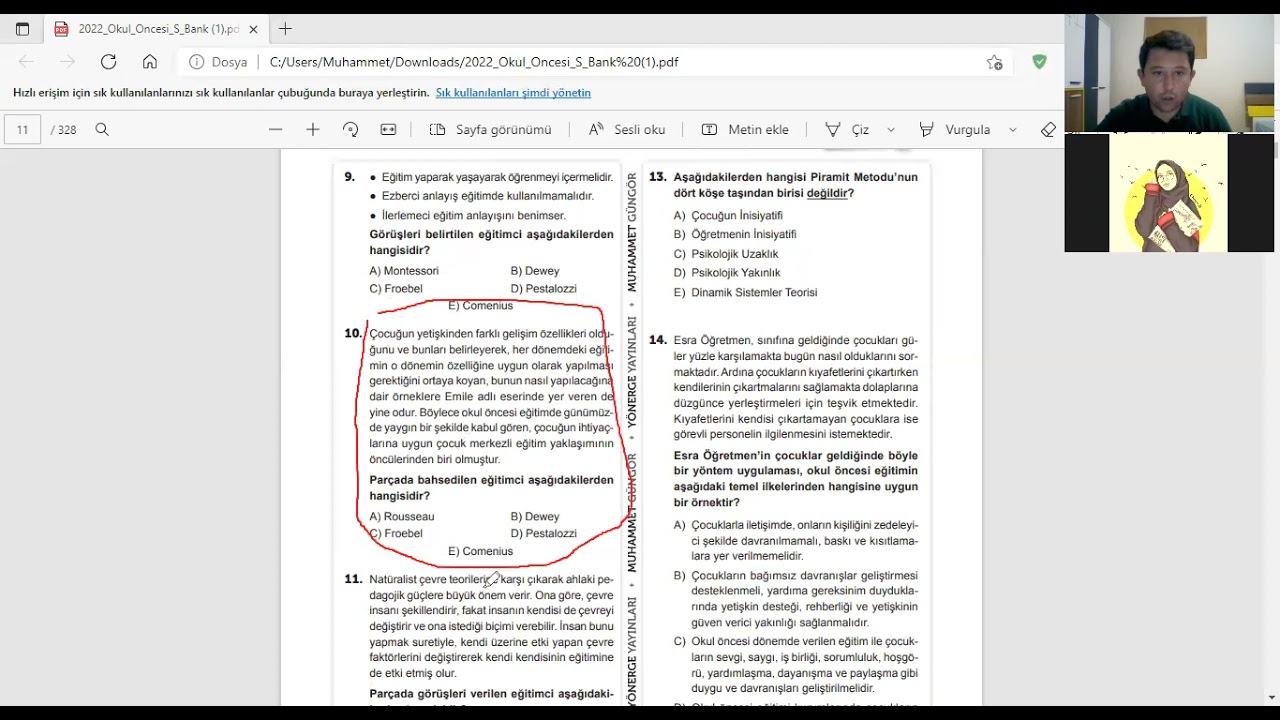1280x720 pixels.
Task: Choose the eraser tool in PDF toolbar
Action: click(x=1048, y=130)
